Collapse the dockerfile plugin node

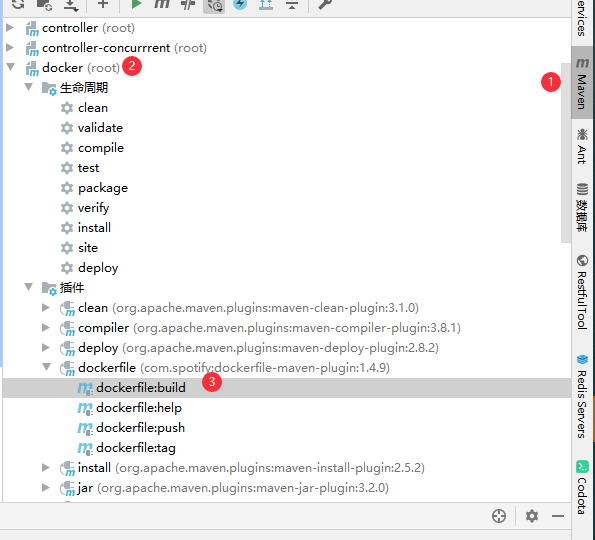click(47, 367)
